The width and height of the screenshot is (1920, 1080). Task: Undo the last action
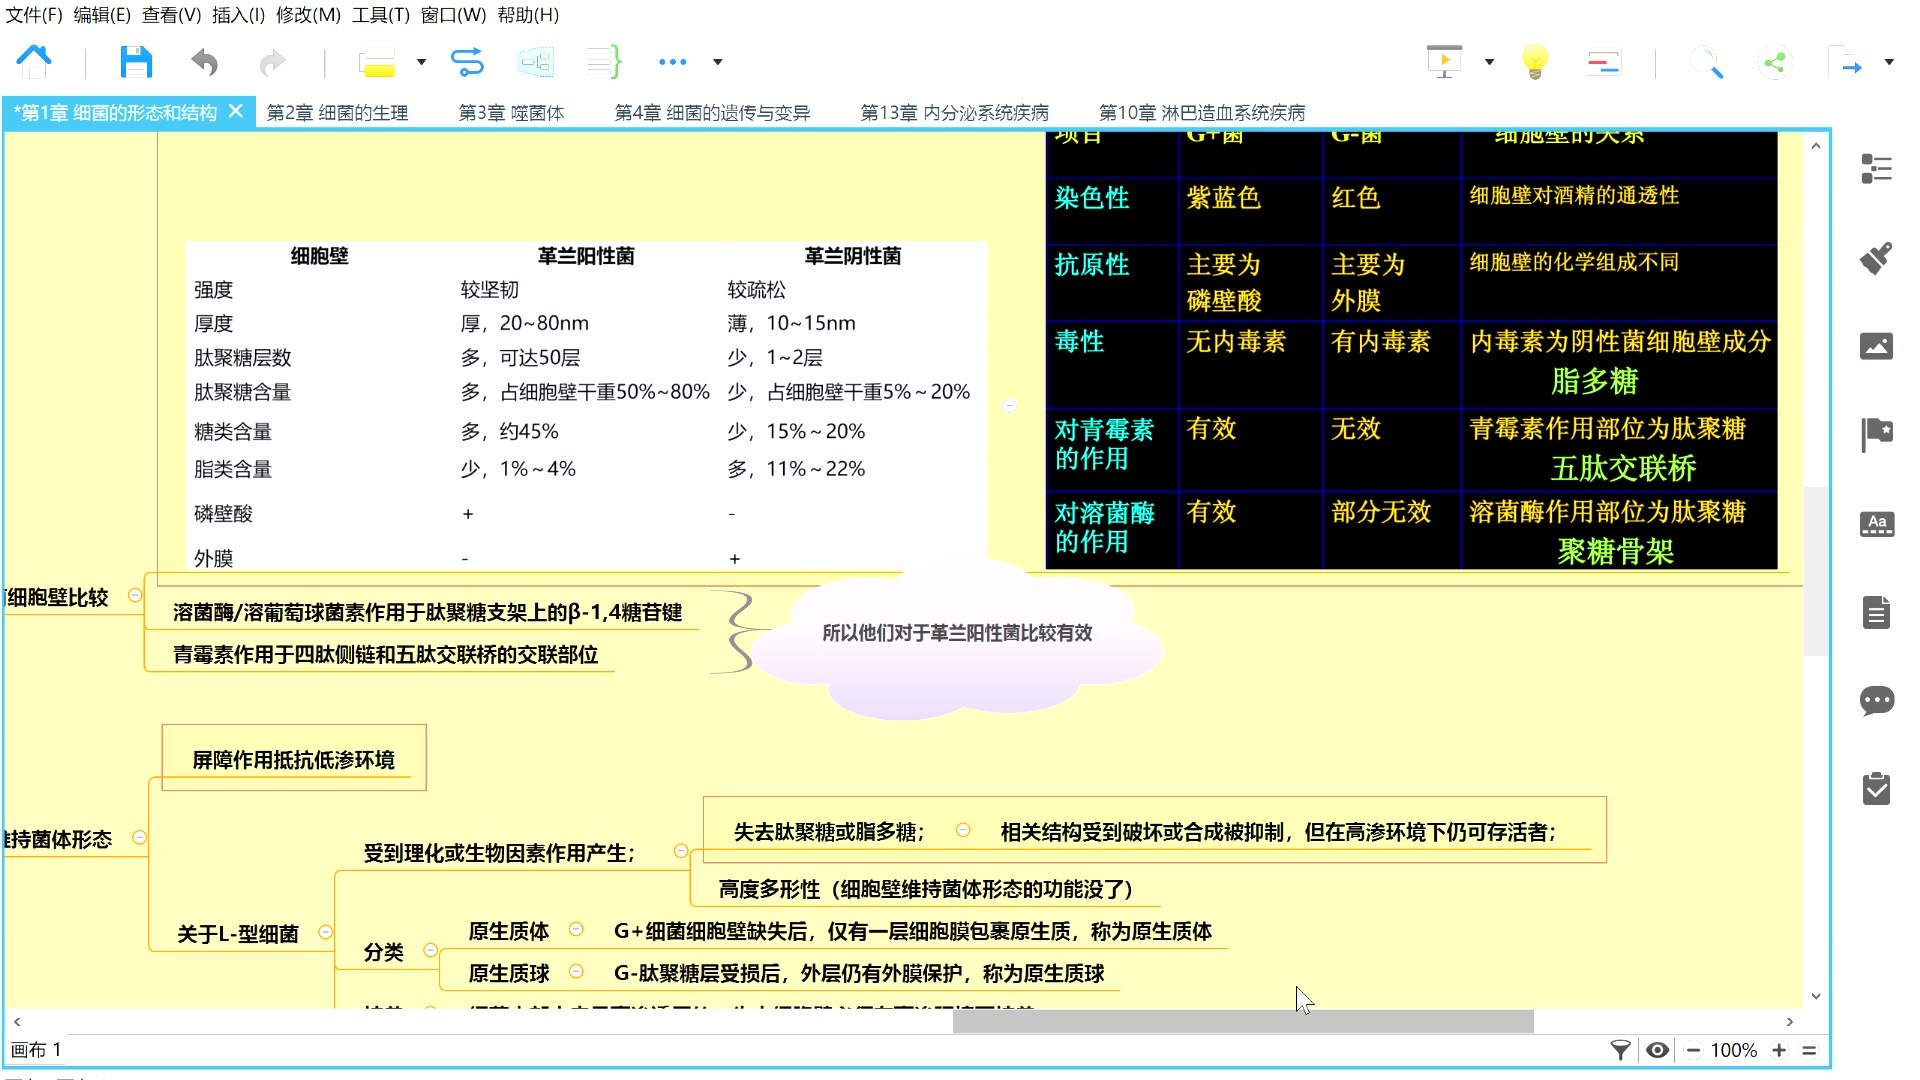click(204, 63)
